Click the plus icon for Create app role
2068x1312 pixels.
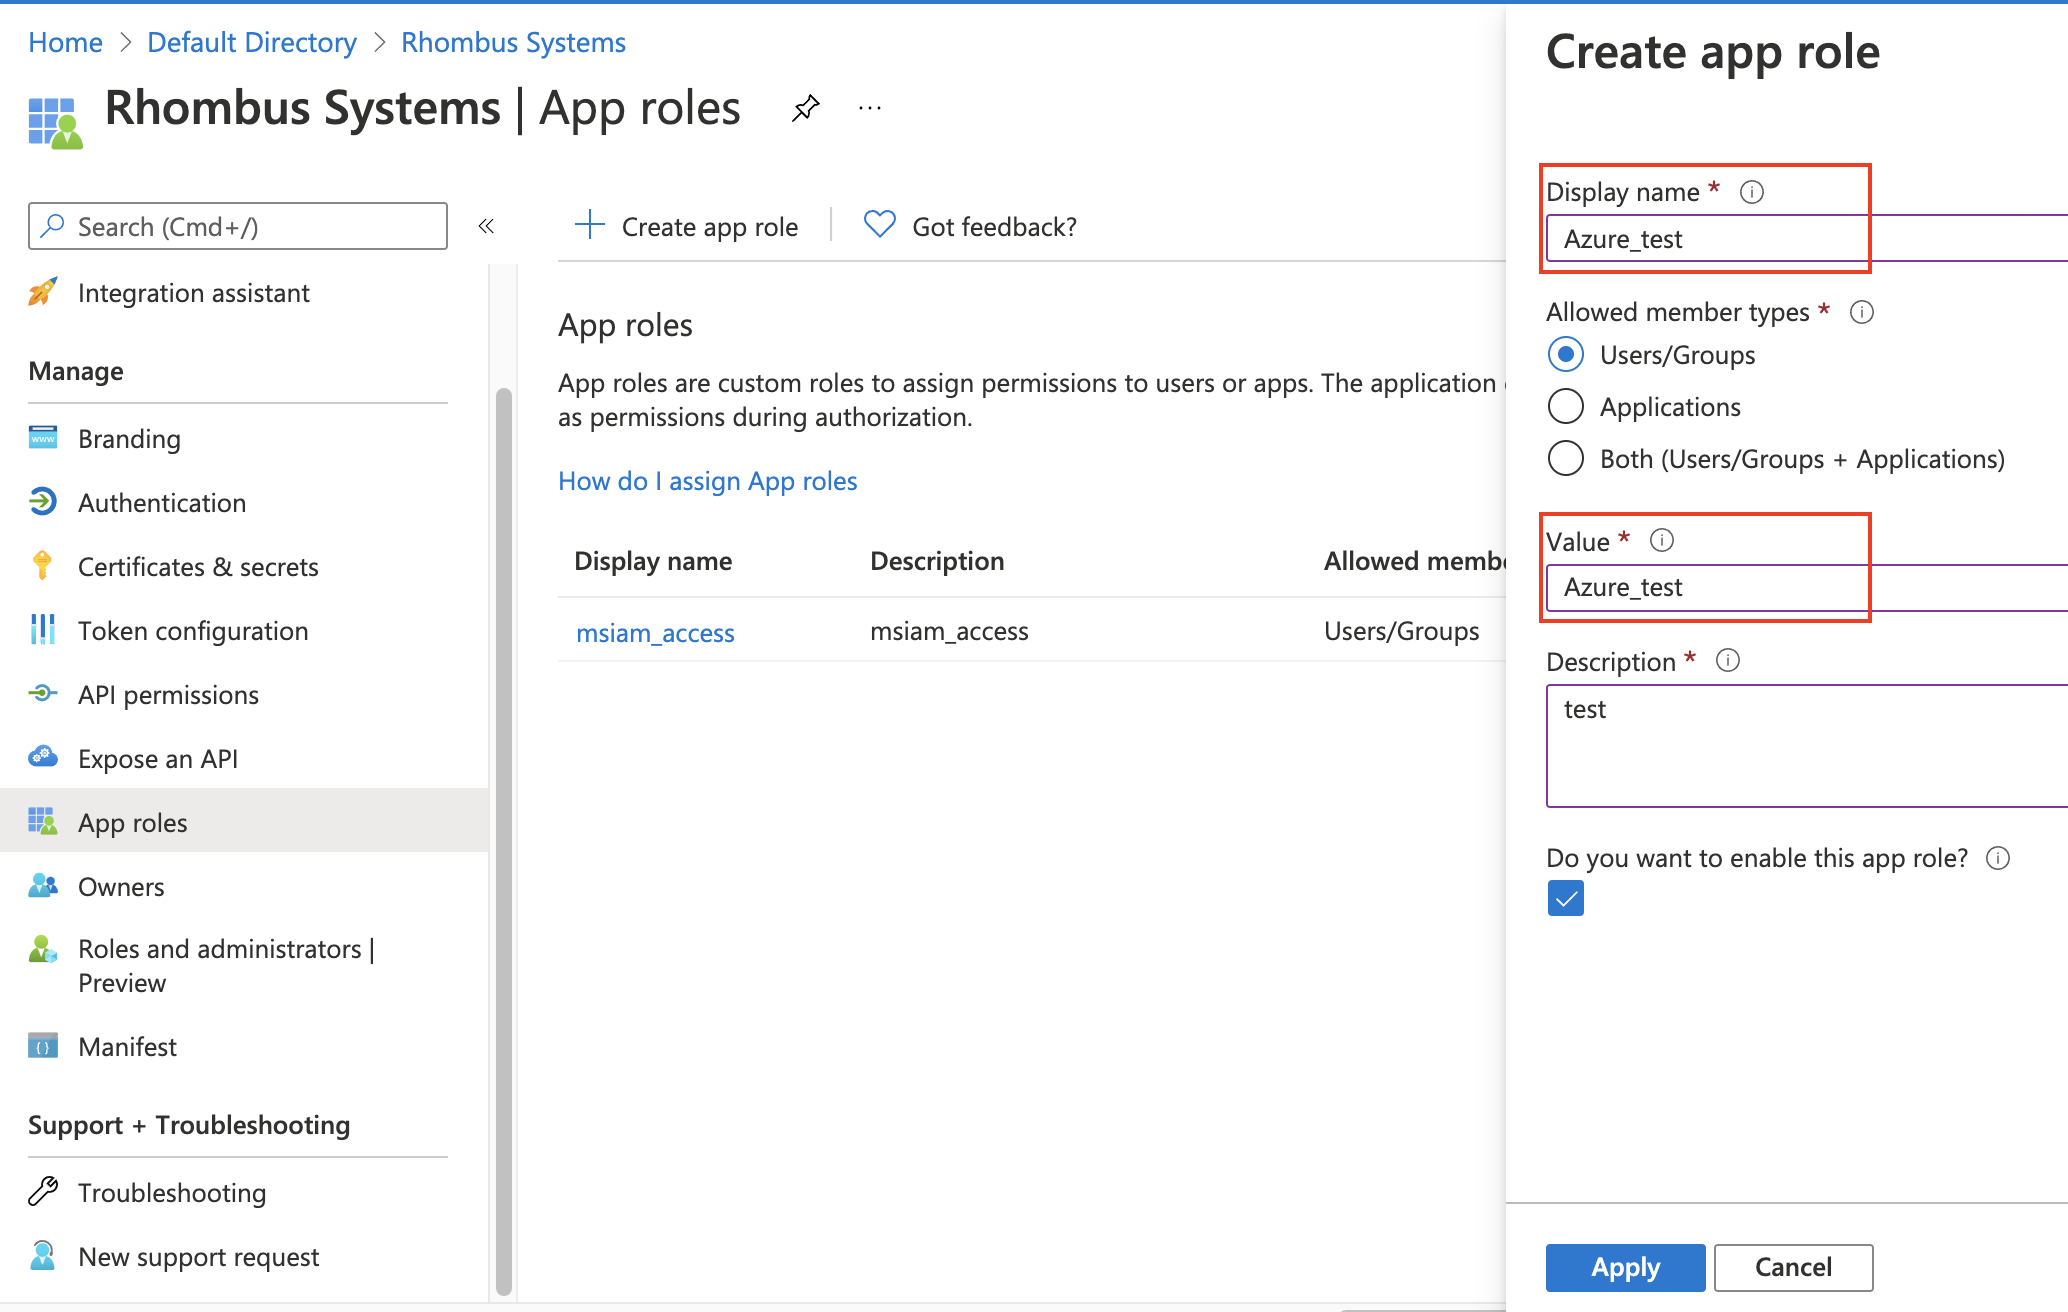tap(591, 226)
